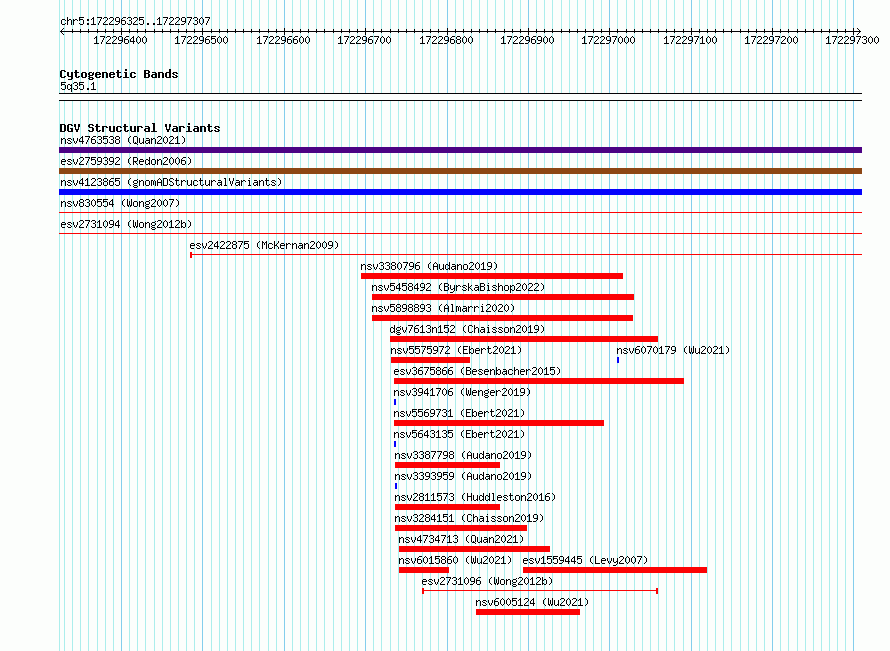Select the red bar under nsv6005124
The height and width of the screenshot is (651, 890).
point(528,612)
